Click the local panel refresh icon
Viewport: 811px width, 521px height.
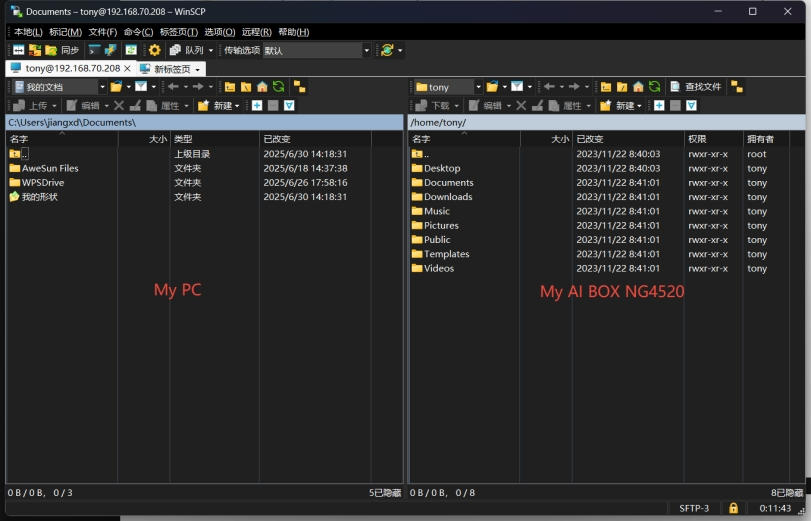(x=278, y=87)
